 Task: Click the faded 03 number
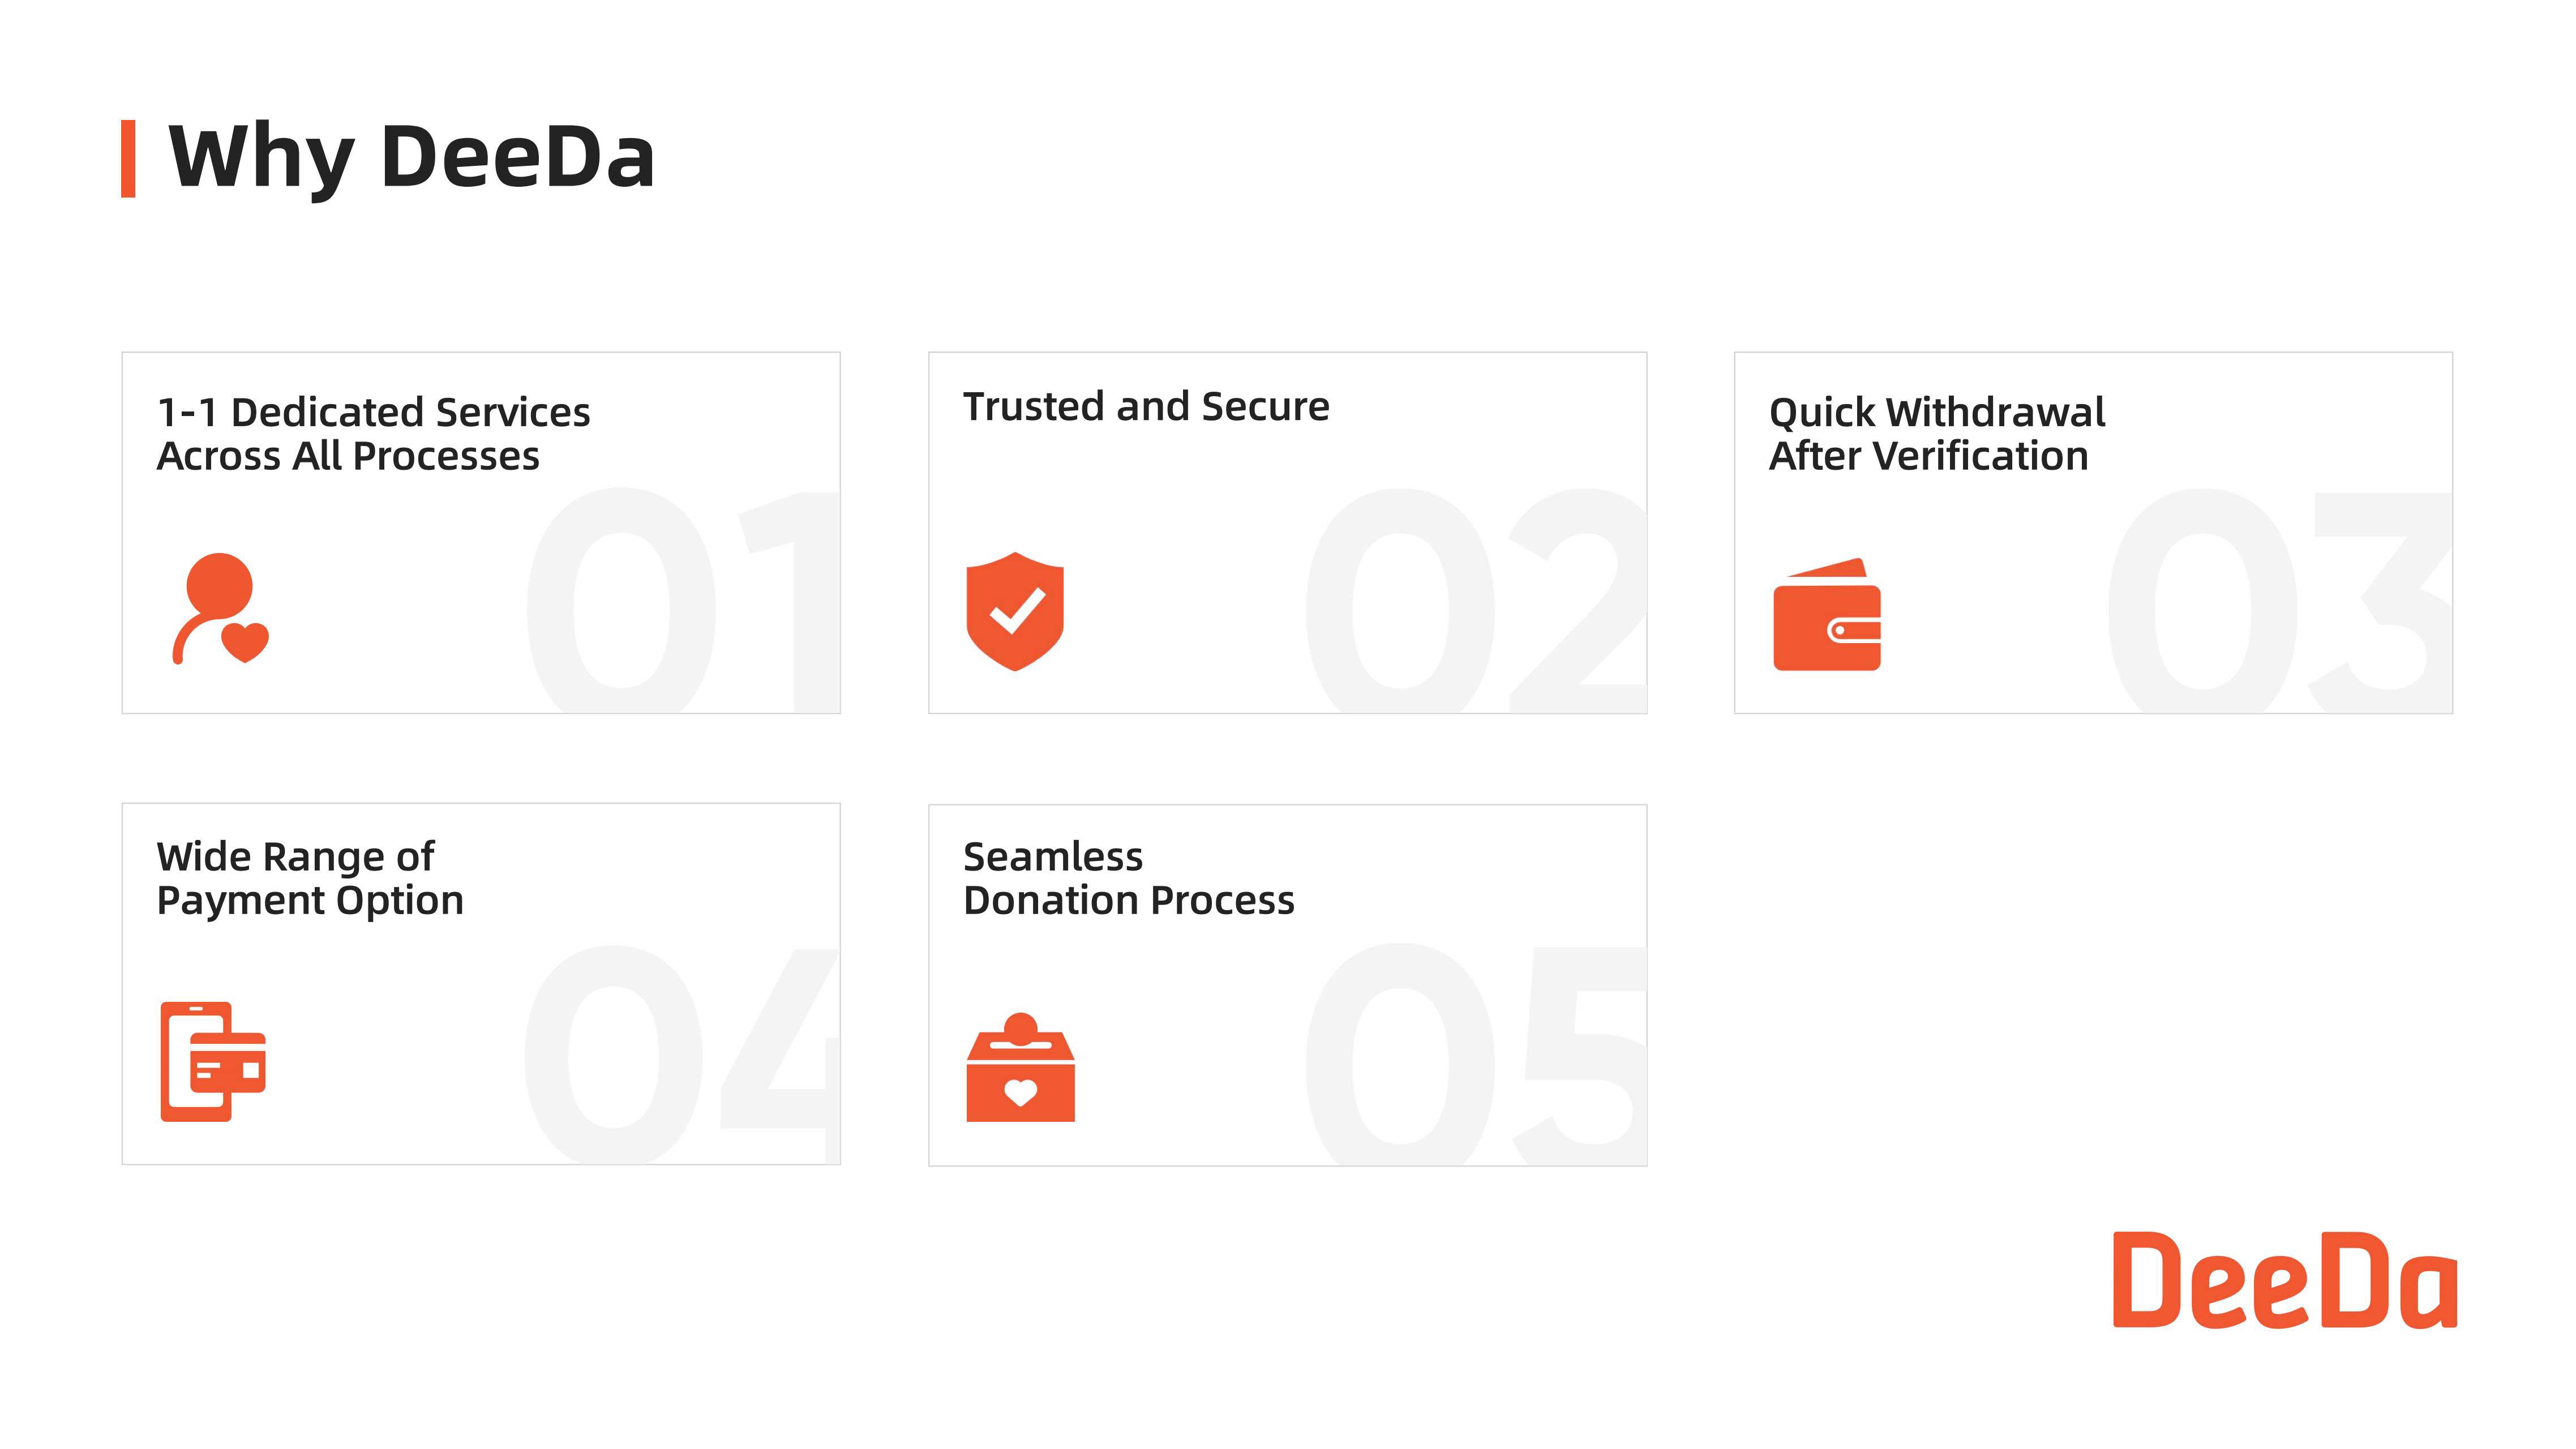click(2280, 600)
